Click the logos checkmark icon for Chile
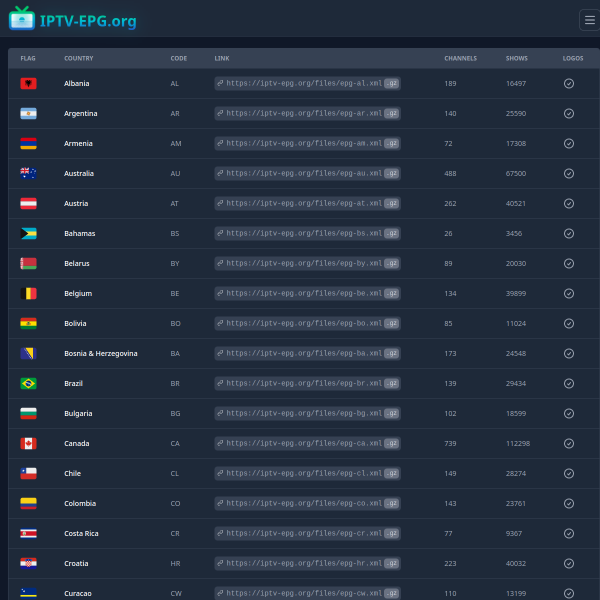Viewport: 600px width, 600px height. click(569, 473)
